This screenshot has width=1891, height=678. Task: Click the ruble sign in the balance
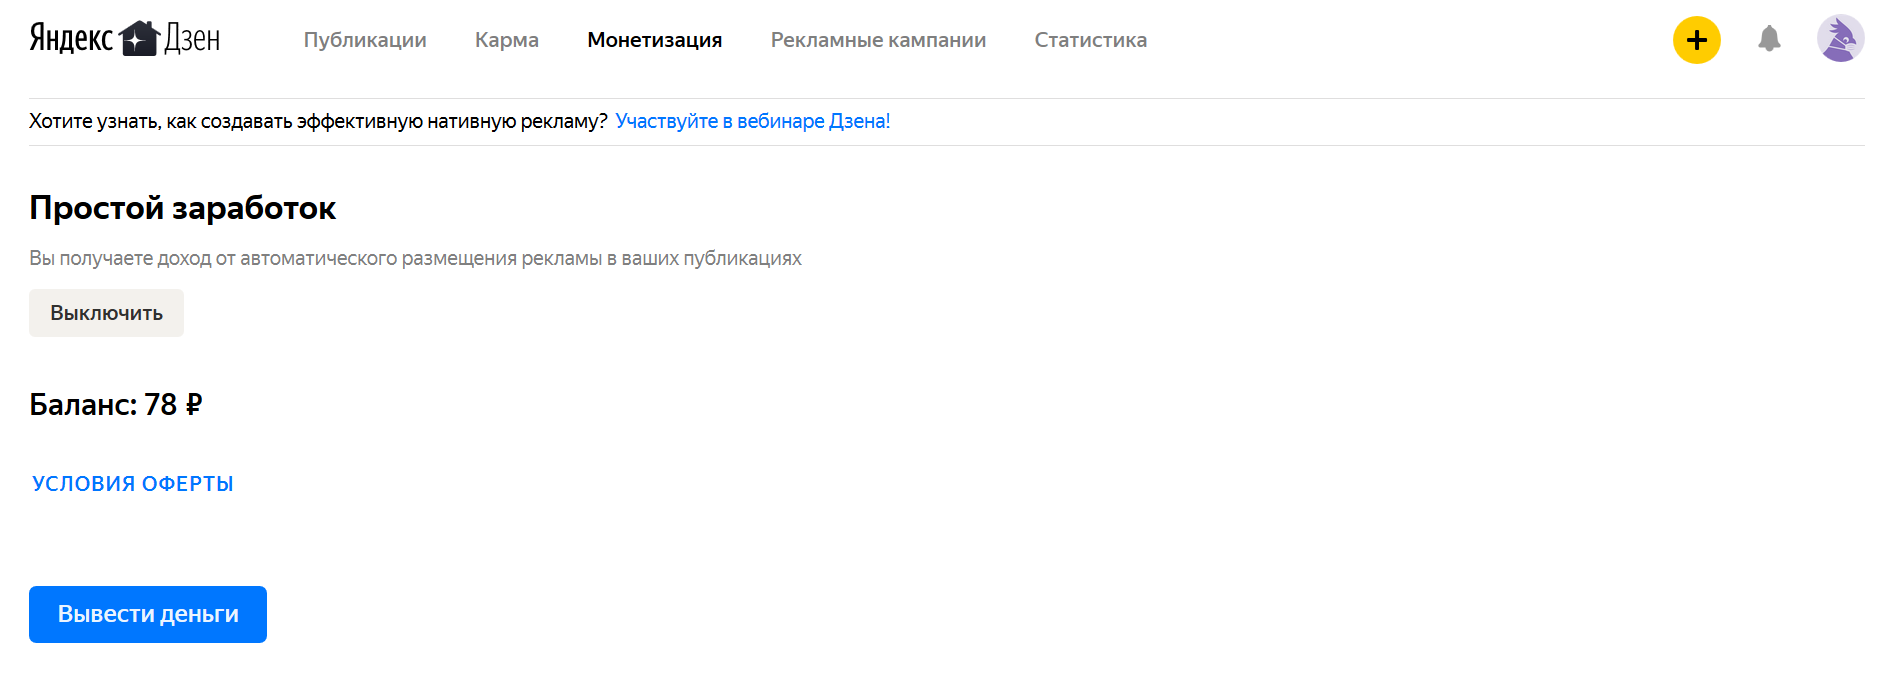point(194,404)
